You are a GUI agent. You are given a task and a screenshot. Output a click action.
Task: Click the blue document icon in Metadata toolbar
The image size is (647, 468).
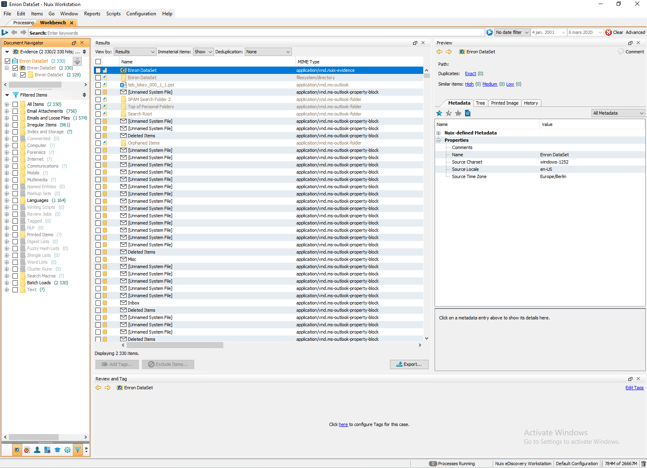[x=468, y=113]
